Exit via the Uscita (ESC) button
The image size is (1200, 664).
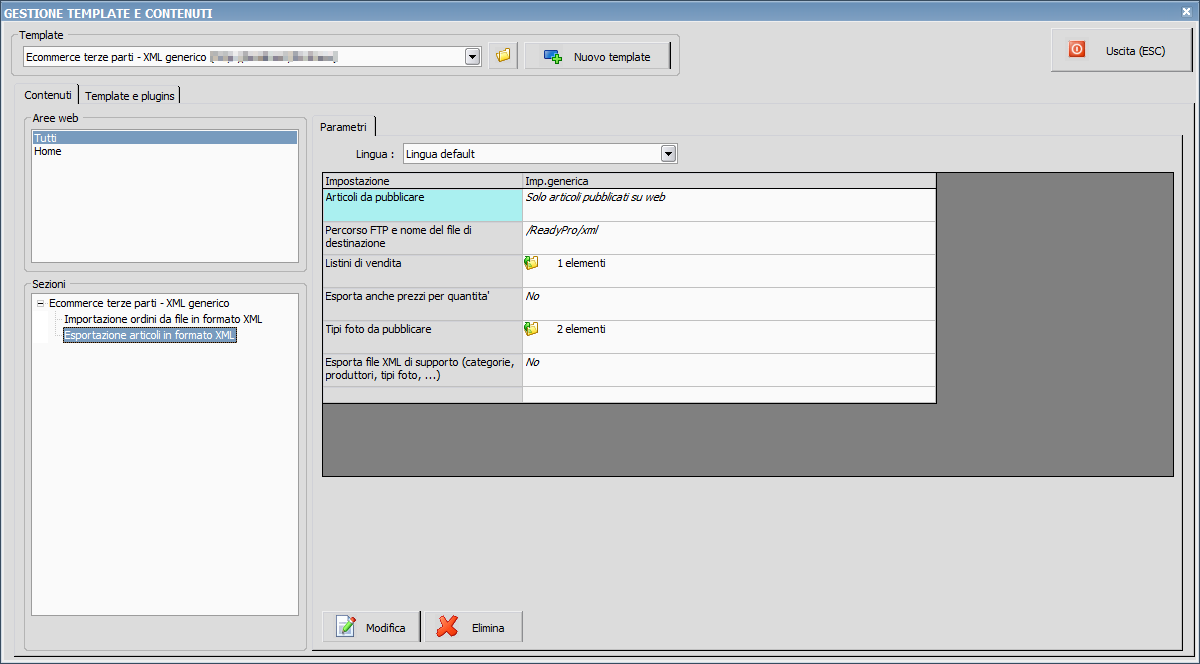[x=1121, y=49]
